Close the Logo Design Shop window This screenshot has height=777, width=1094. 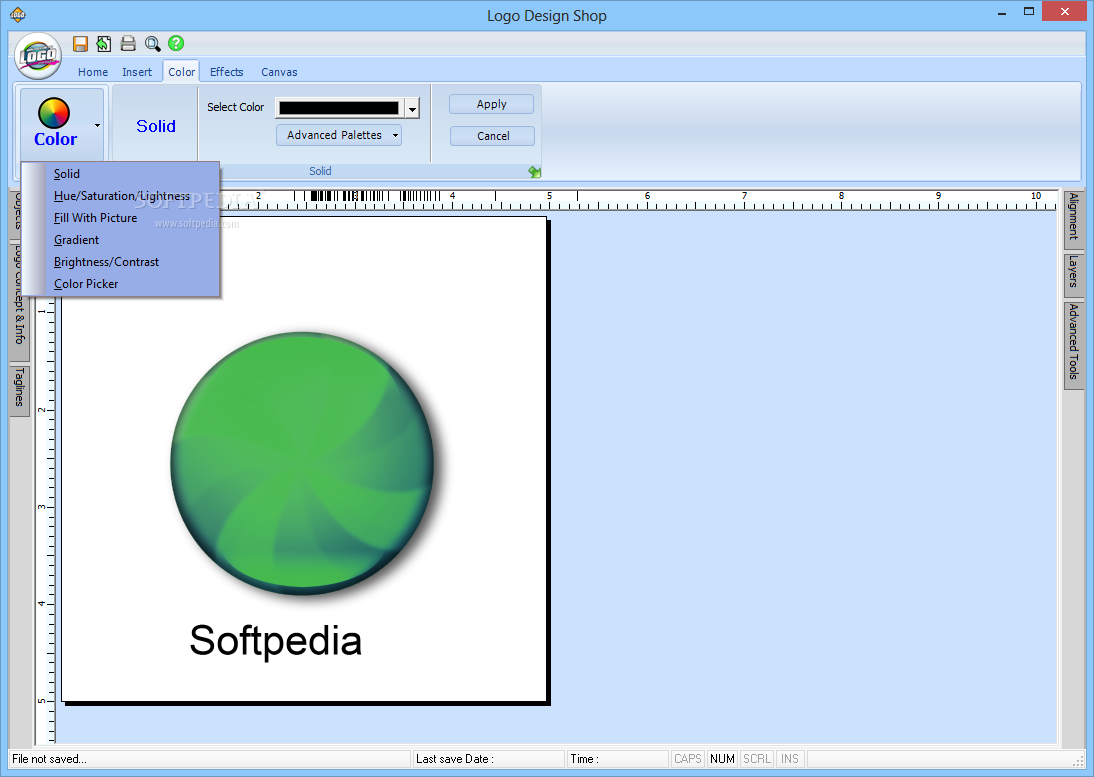pyautogui.click(x=1065, y=12)
